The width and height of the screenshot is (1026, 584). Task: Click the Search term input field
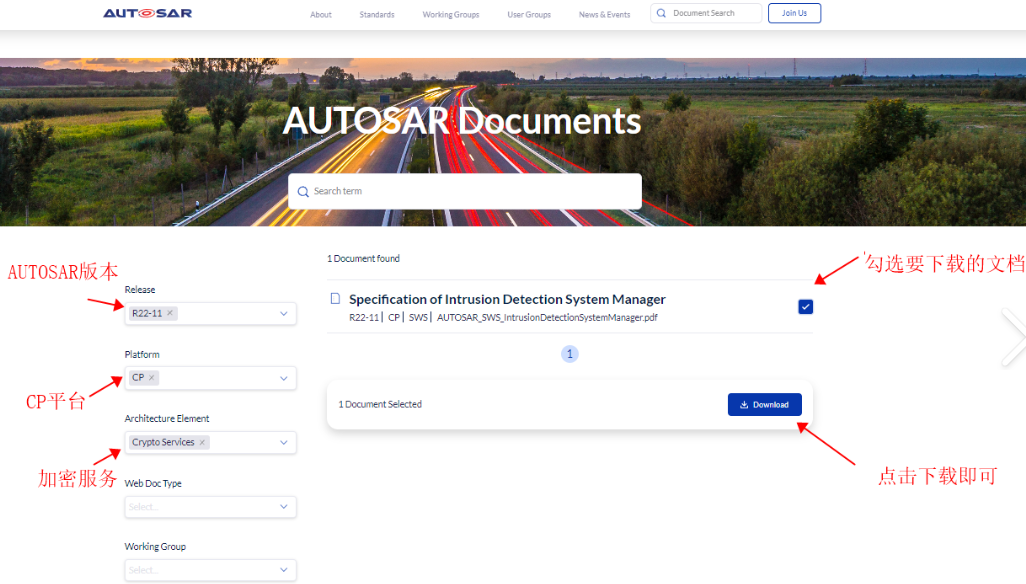[465, 192]
